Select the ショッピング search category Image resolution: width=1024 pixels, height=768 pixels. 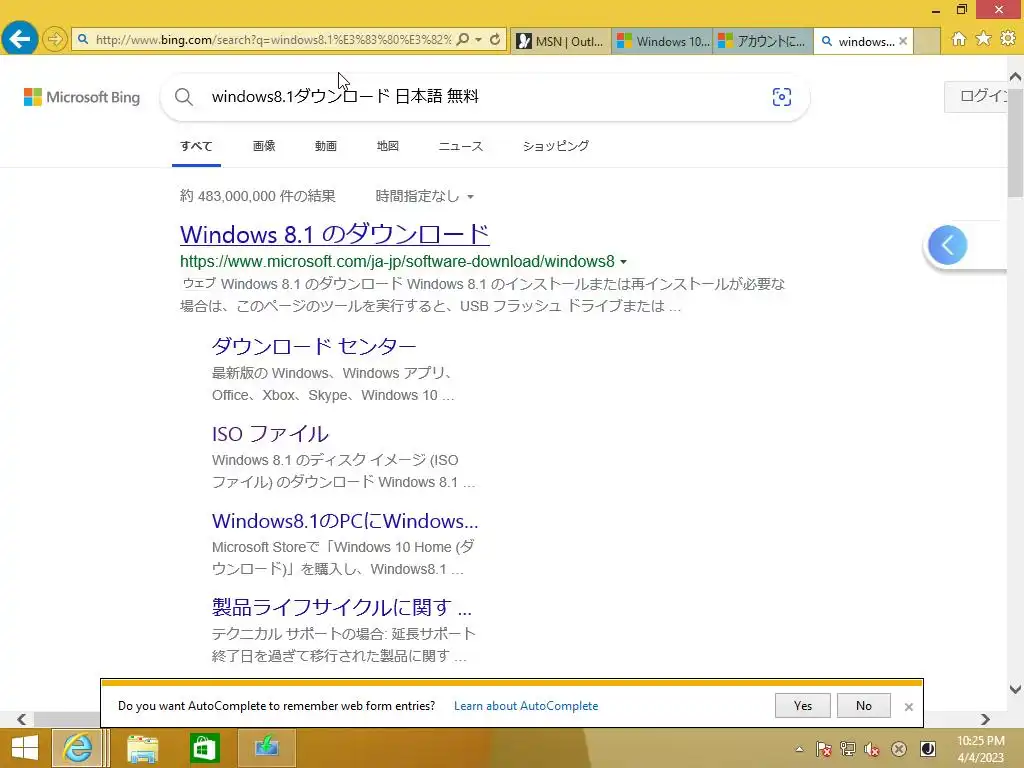click(x=556, y=146)
